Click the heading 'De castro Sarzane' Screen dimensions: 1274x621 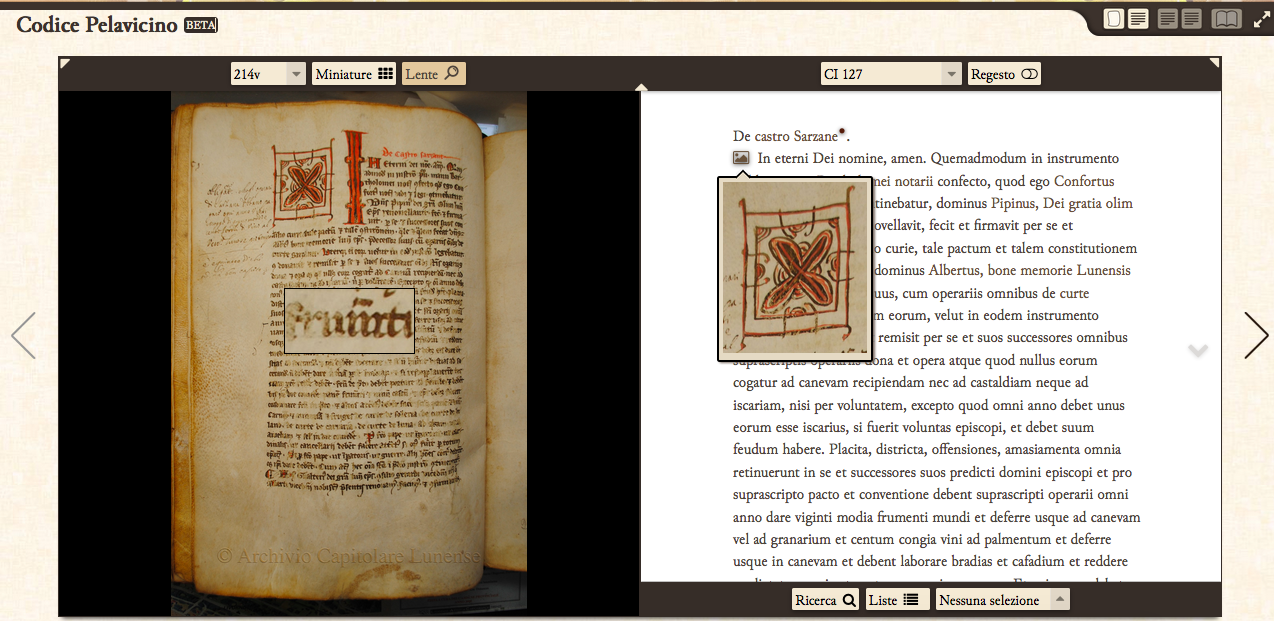(785, 136)
